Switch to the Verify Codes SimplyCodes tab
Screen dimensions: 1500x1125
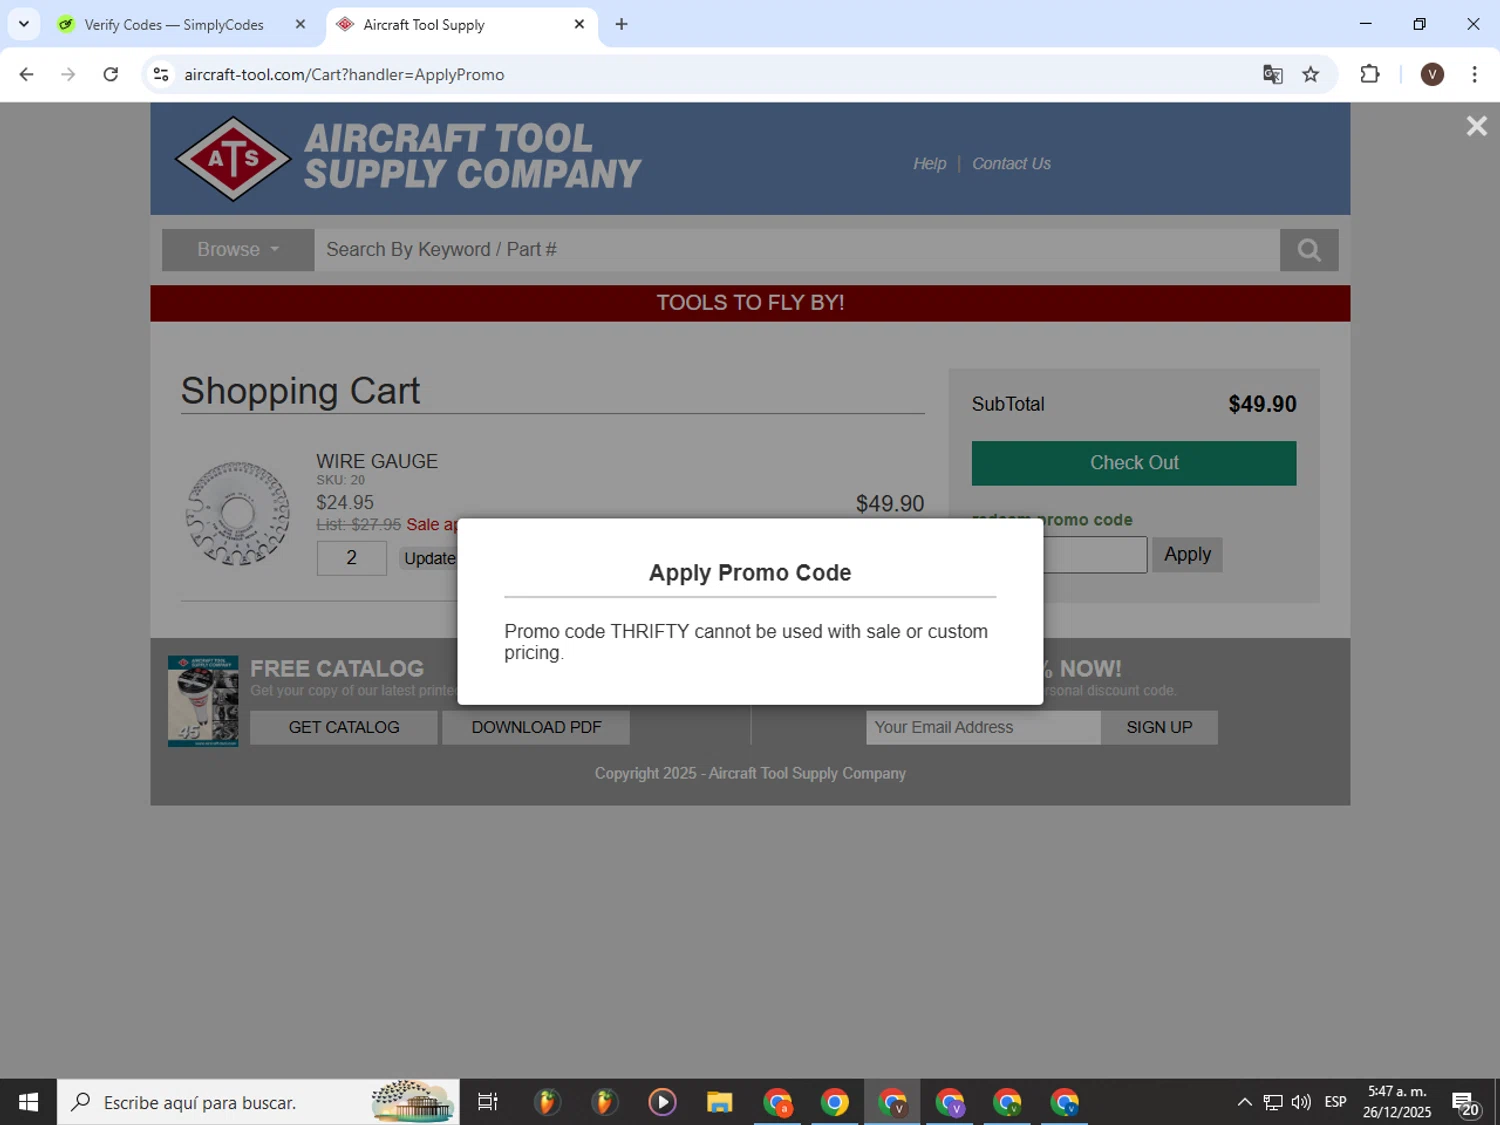(x=173, y=25)
